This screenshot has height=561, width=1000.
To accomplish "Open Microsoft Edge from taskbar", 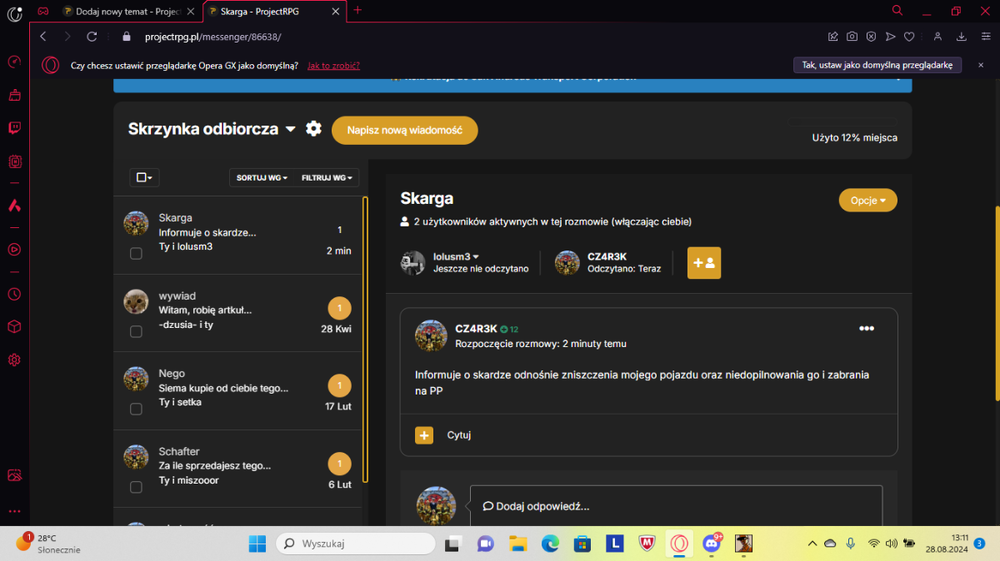I will [x=550, y=543].
